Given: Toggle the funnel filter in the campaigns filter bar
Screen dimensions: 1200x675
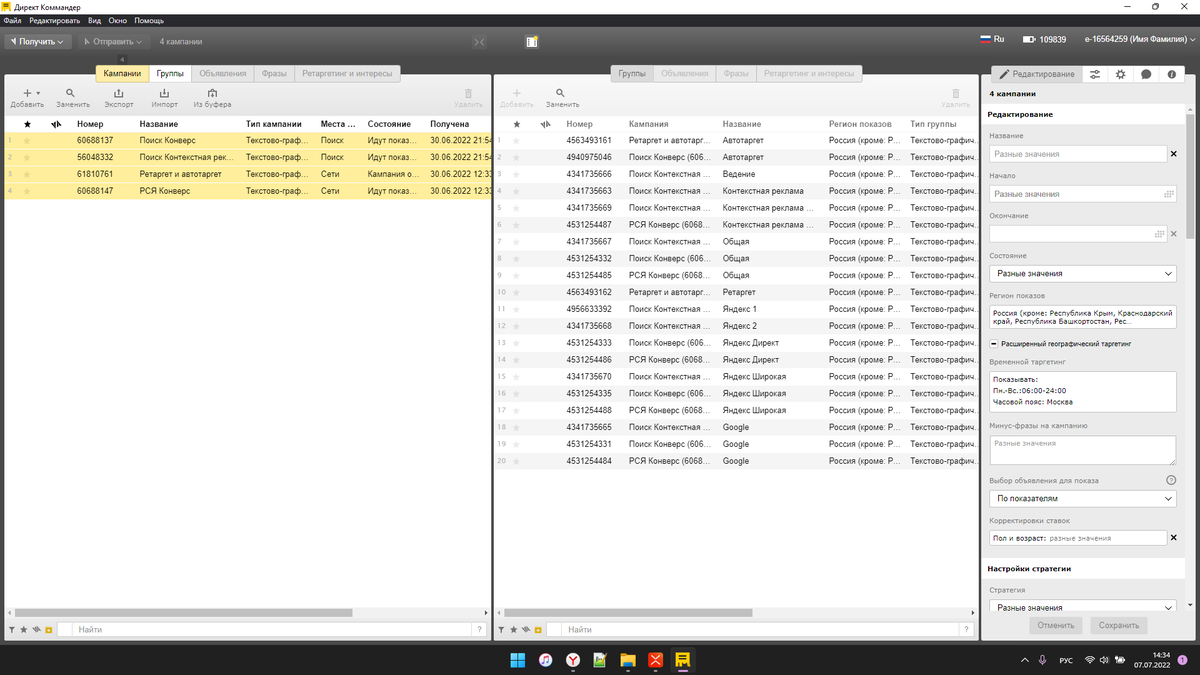Looking at the screenshot, I should (x=11, y=630).
